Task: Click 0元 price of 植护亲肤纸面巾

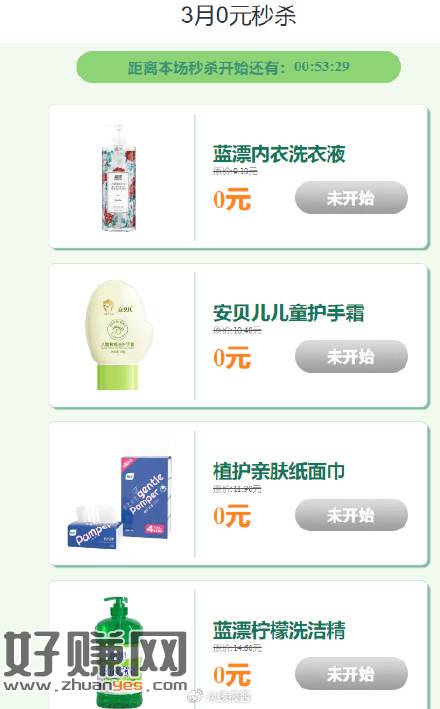Action: point(232,516)
